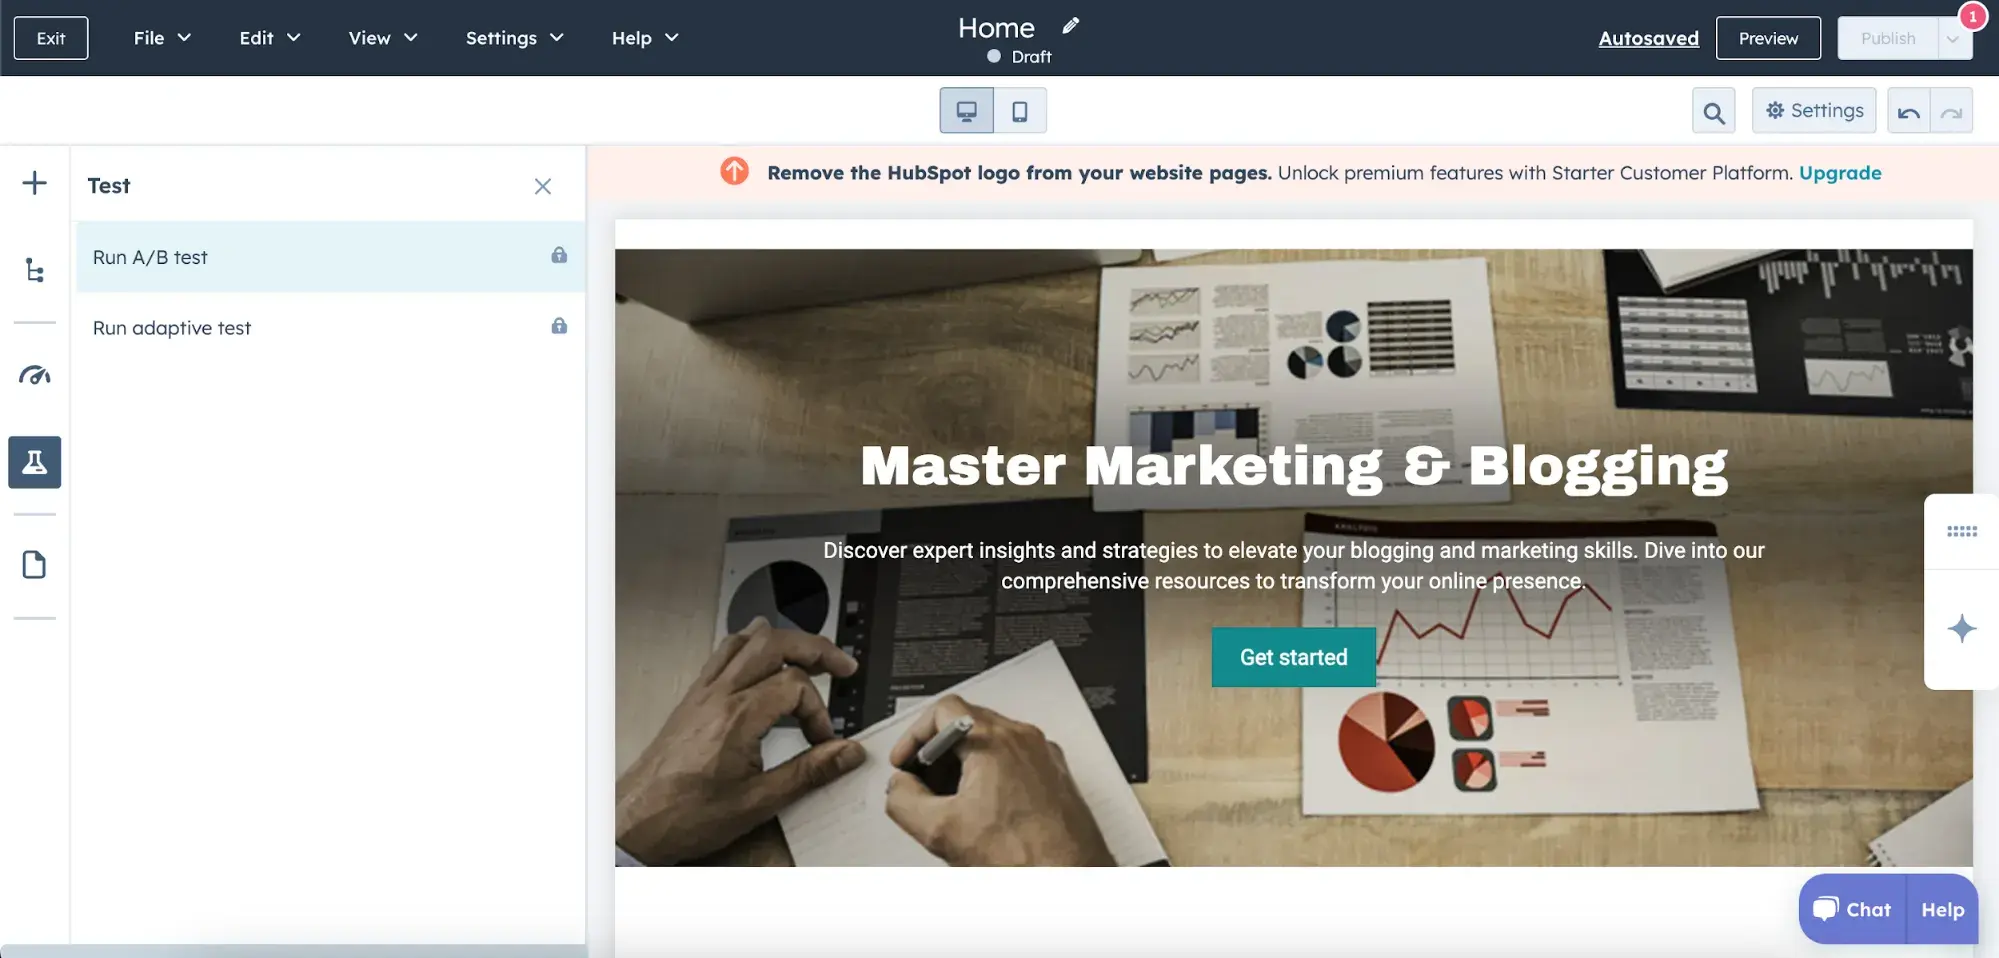Click the Autosaved link
Image resolution: width=1999 pixels, height=958 pixels.
click(1648, 38)
